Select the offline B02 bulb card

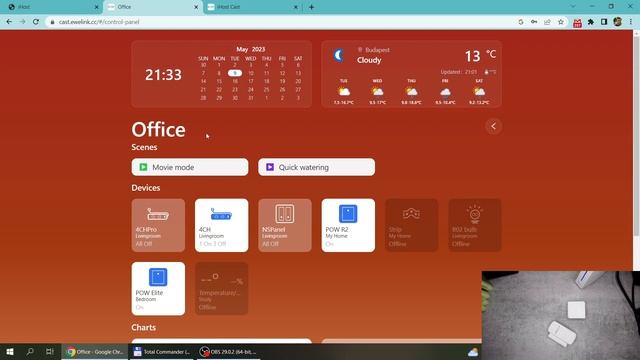[475, 225]
